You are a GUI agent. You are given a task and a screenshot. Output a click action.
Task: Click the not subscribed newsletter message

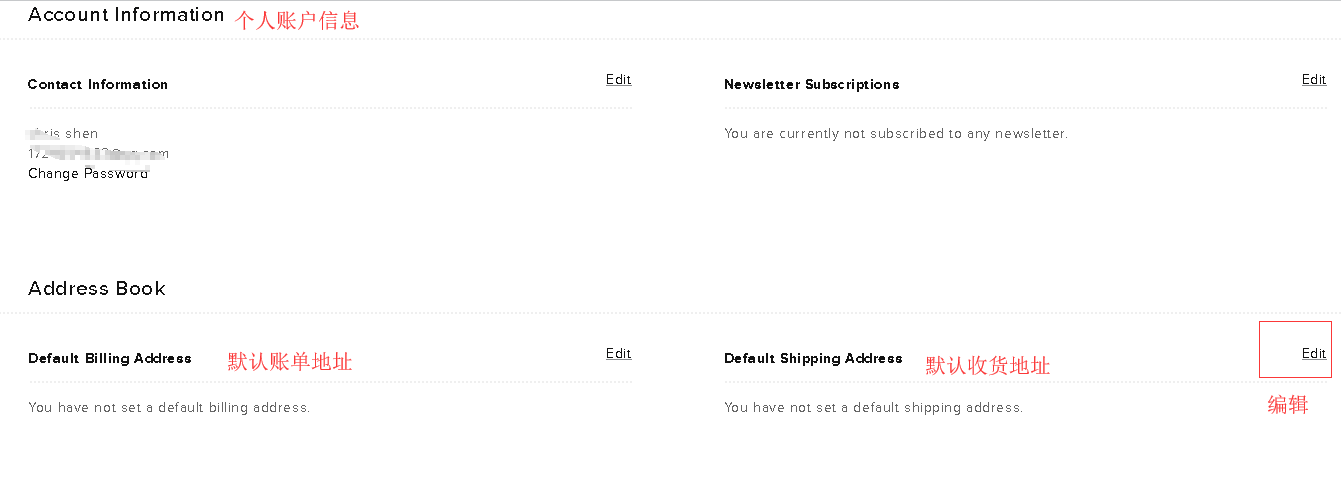(x=895, y=134)
